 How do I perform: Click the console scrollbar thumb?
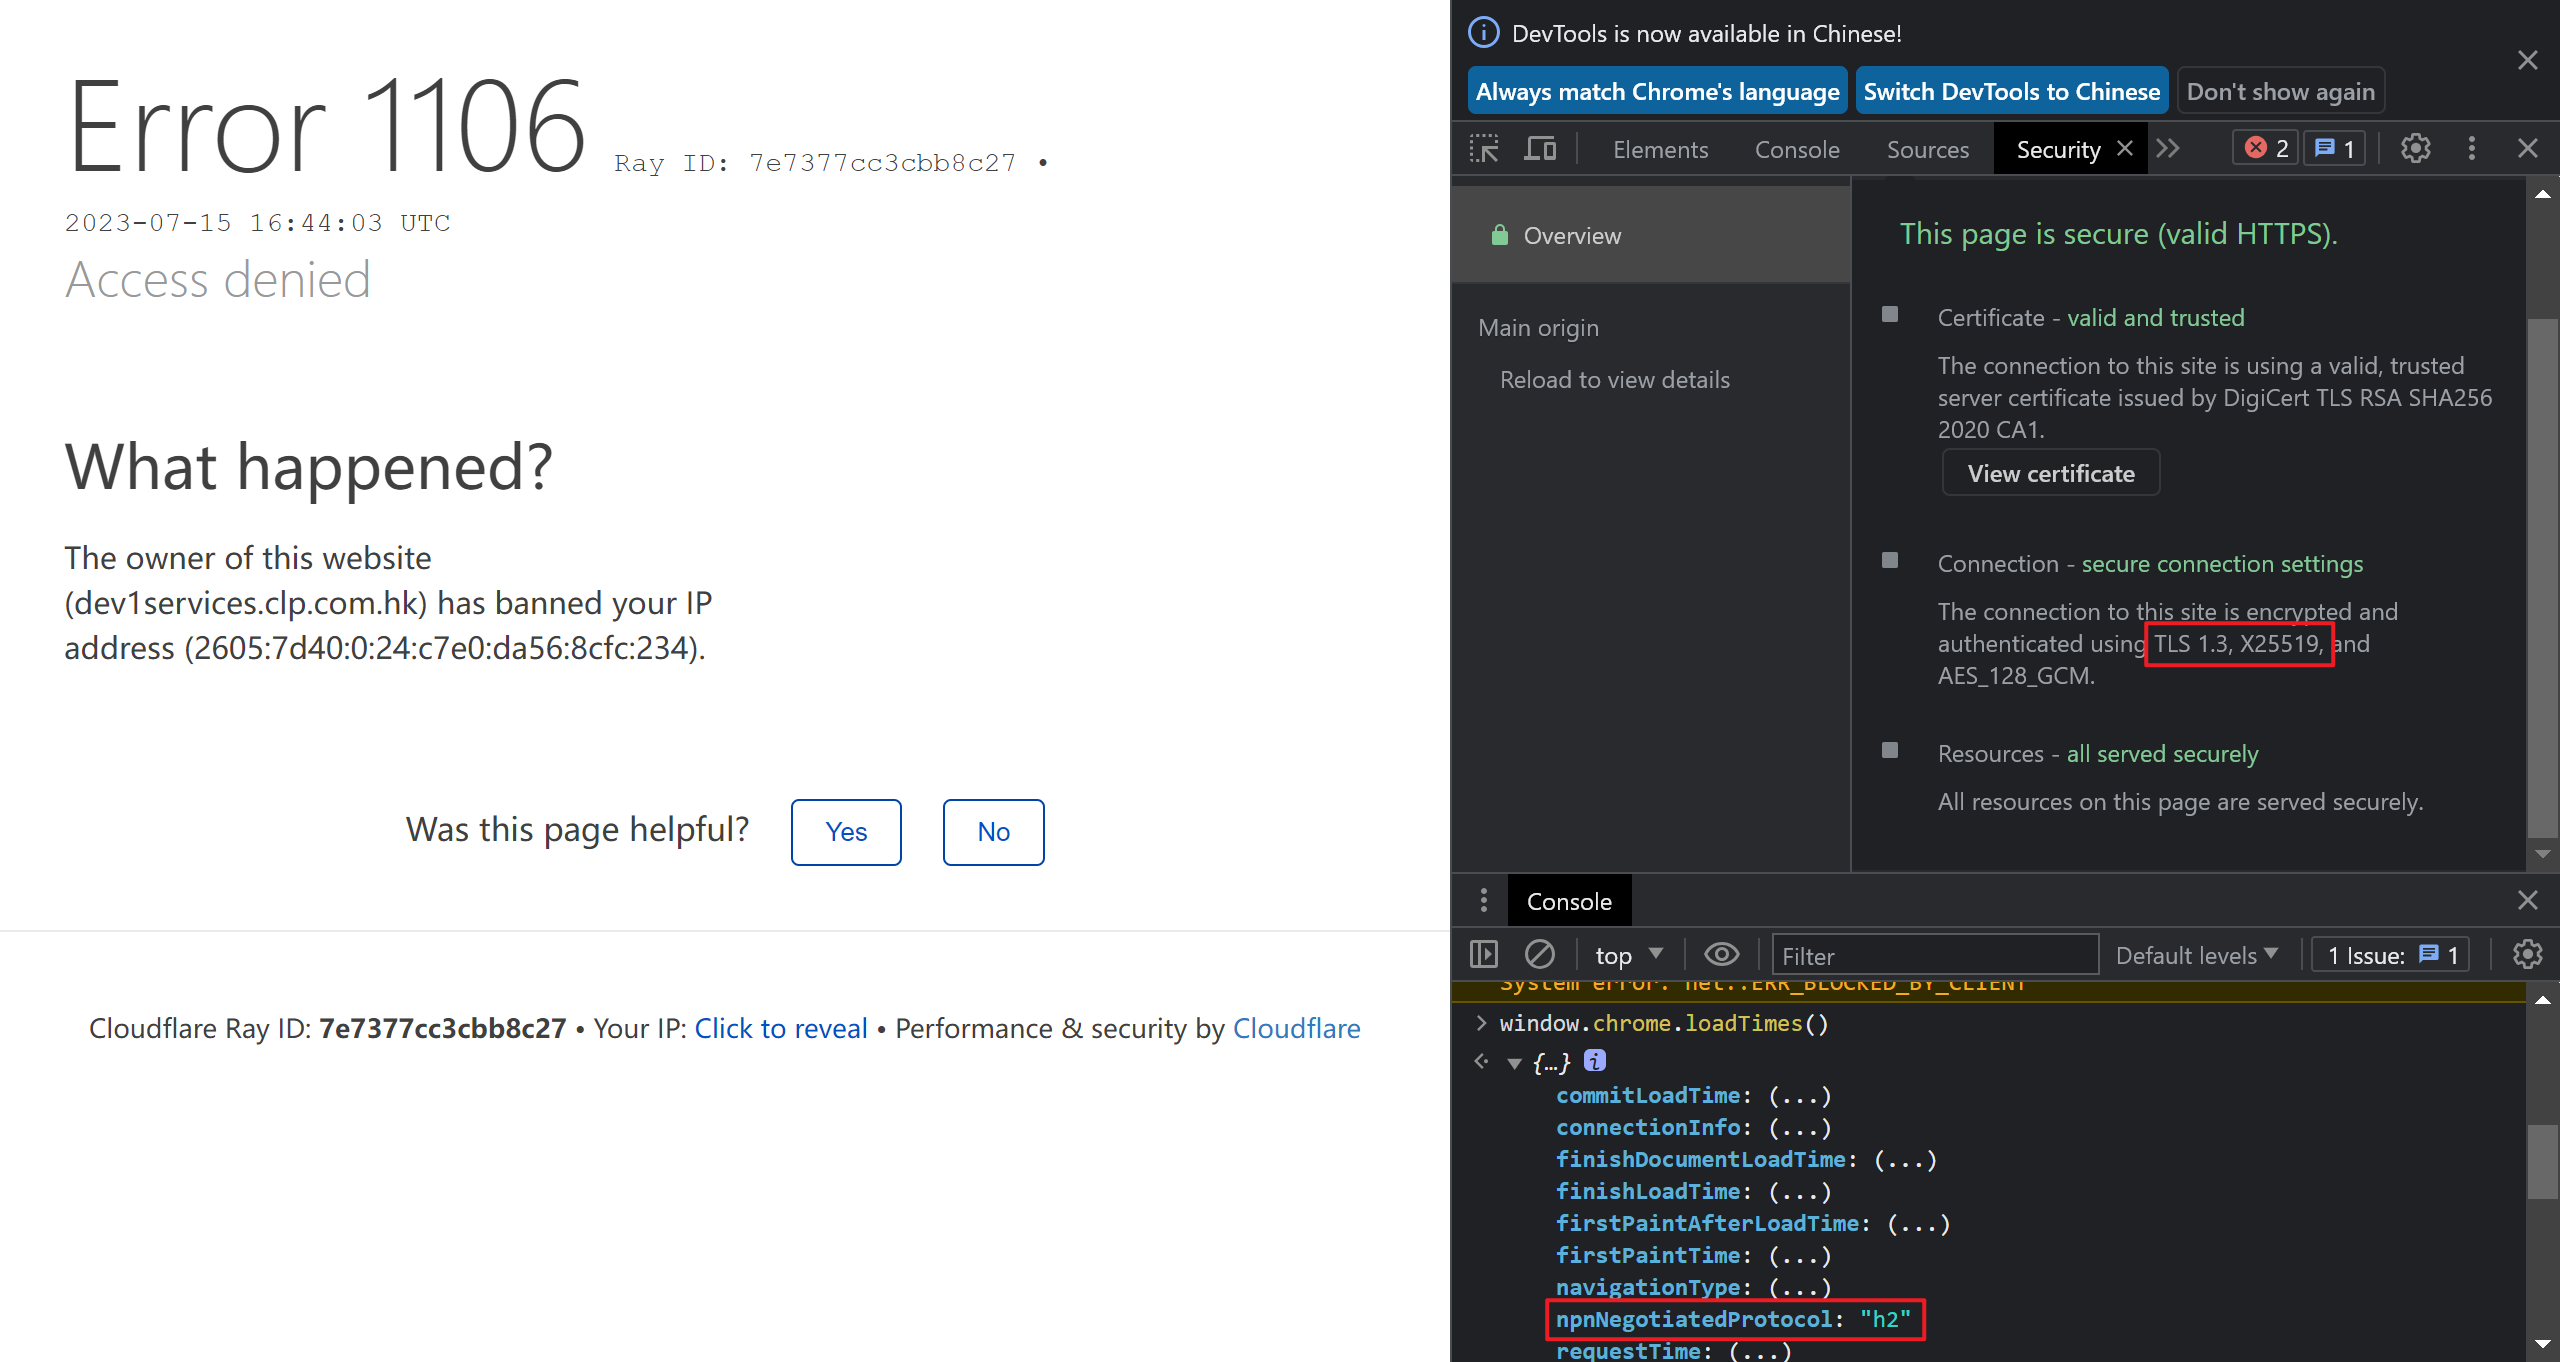(2543, 1162)
